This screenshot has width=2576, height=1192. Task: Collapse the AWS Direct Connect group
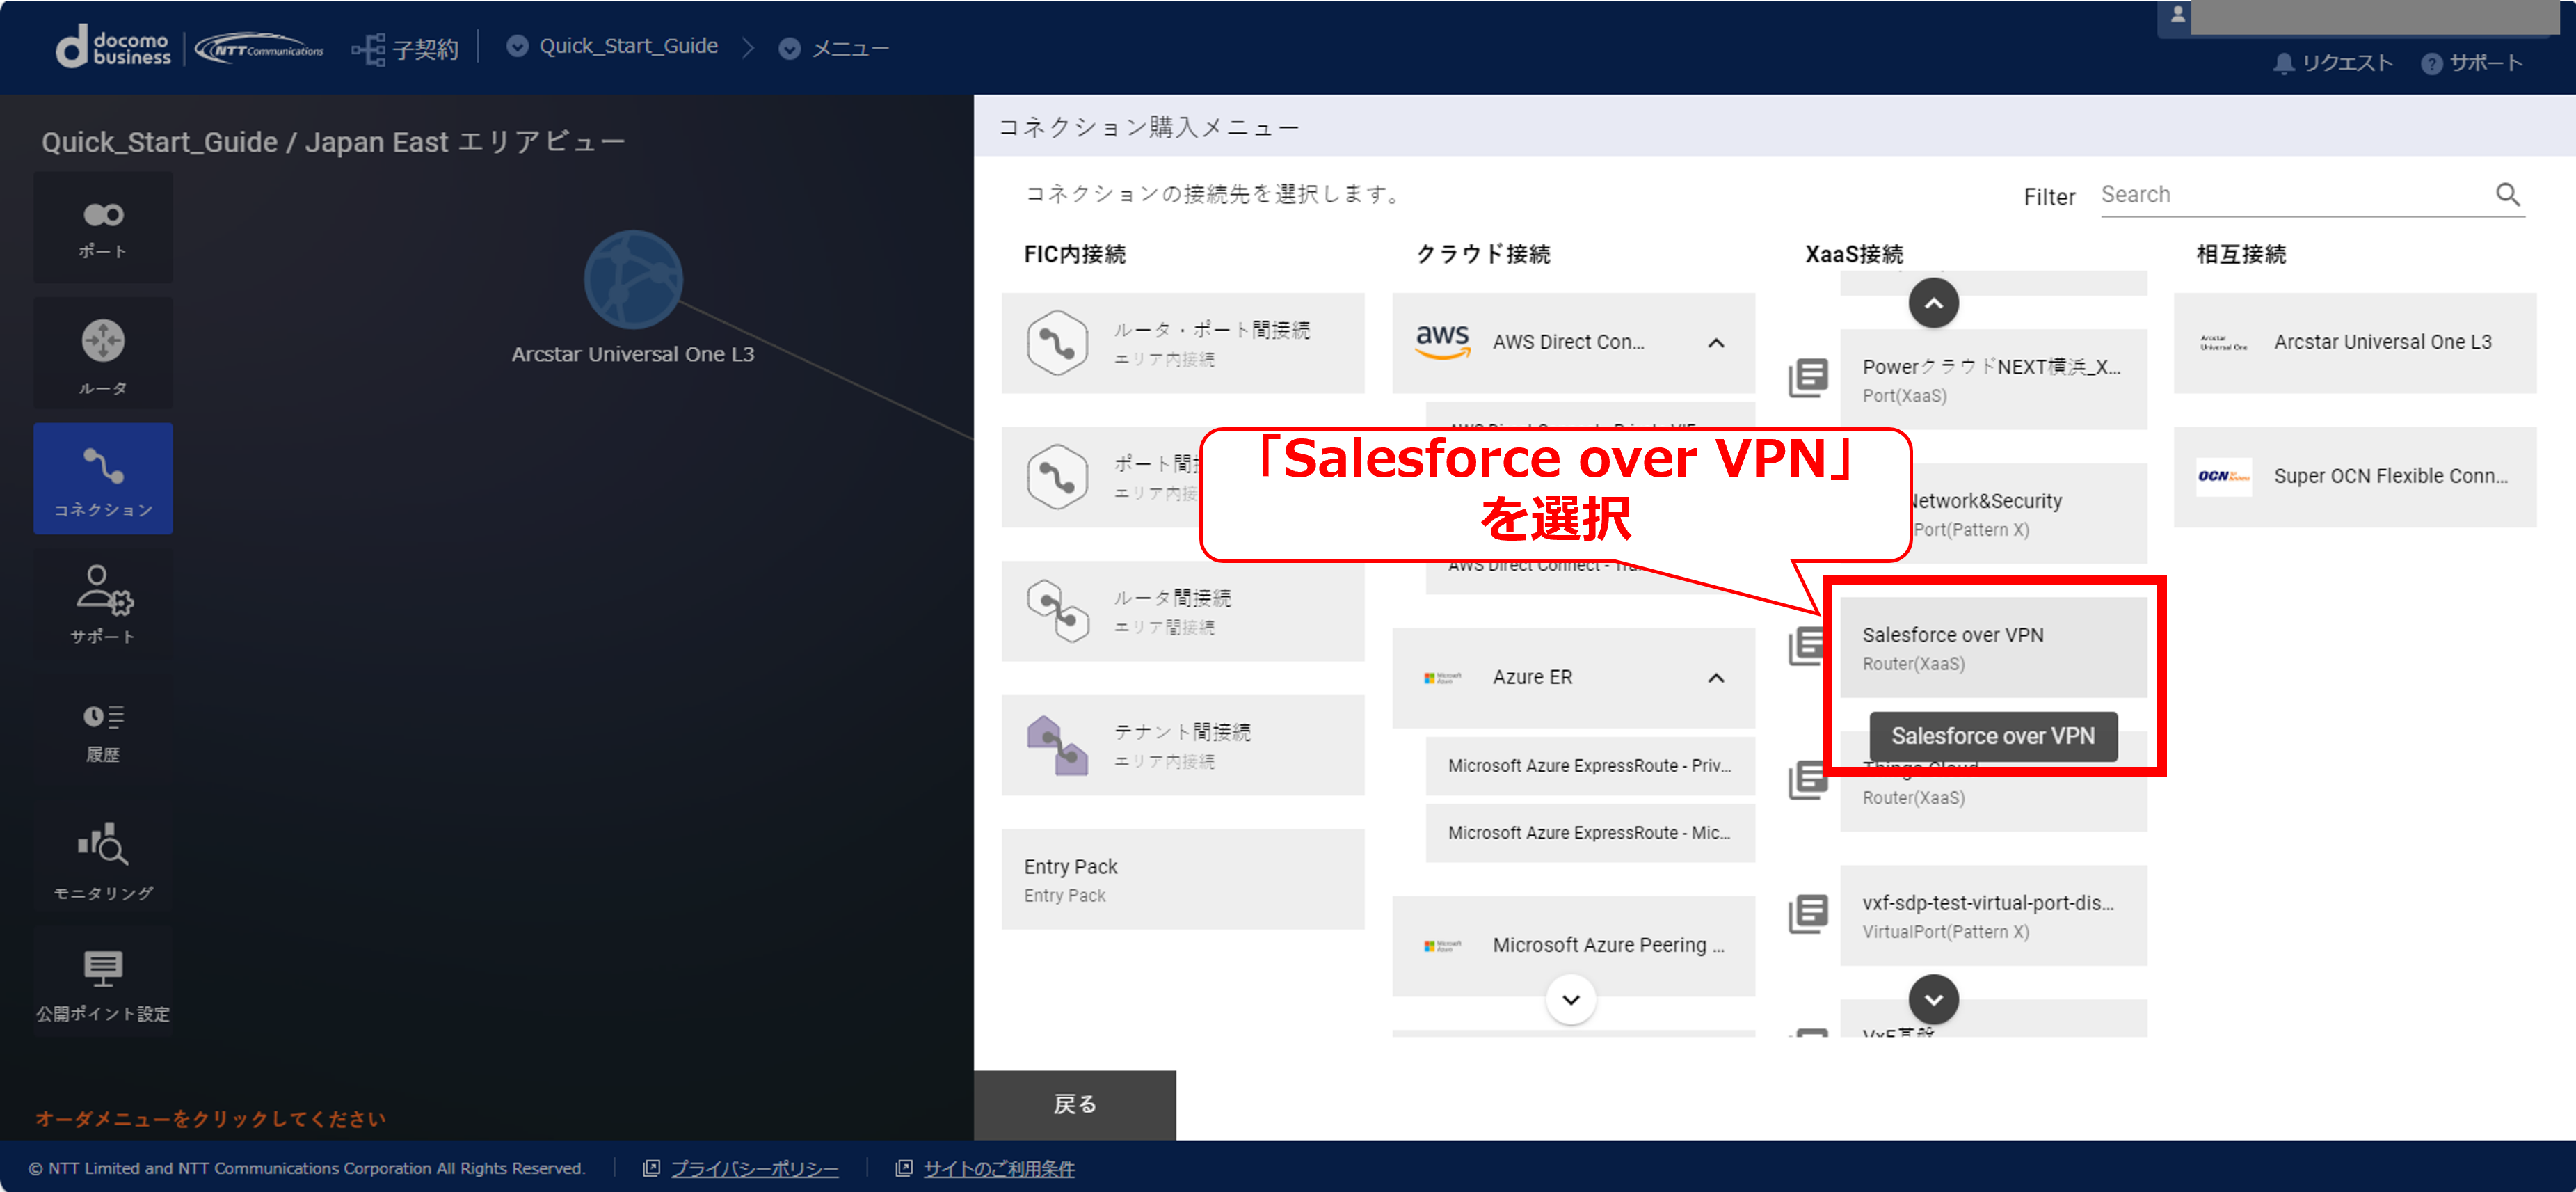pyautogui.click(x=1716, y=343)
